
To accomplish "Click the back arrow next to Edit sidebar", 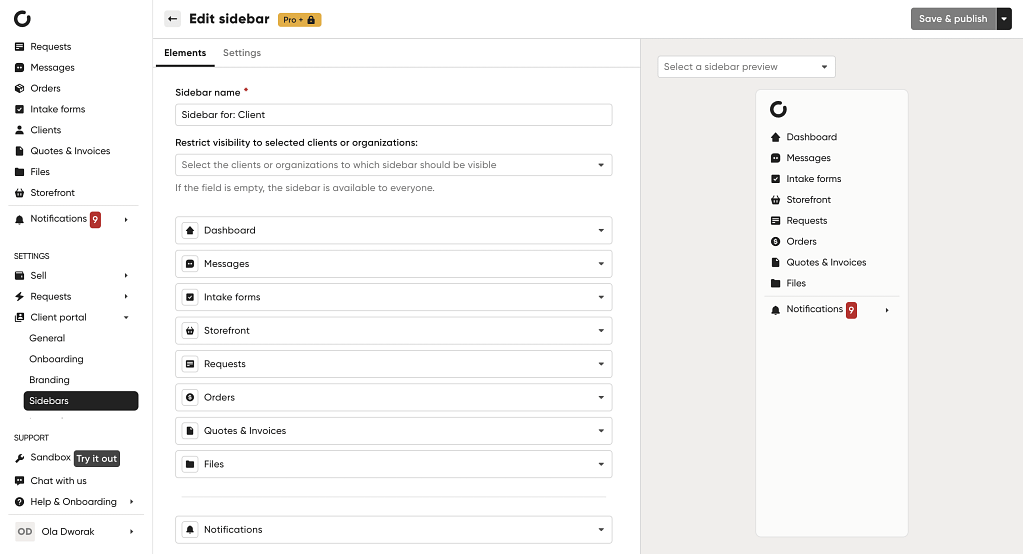I will 172,19.
